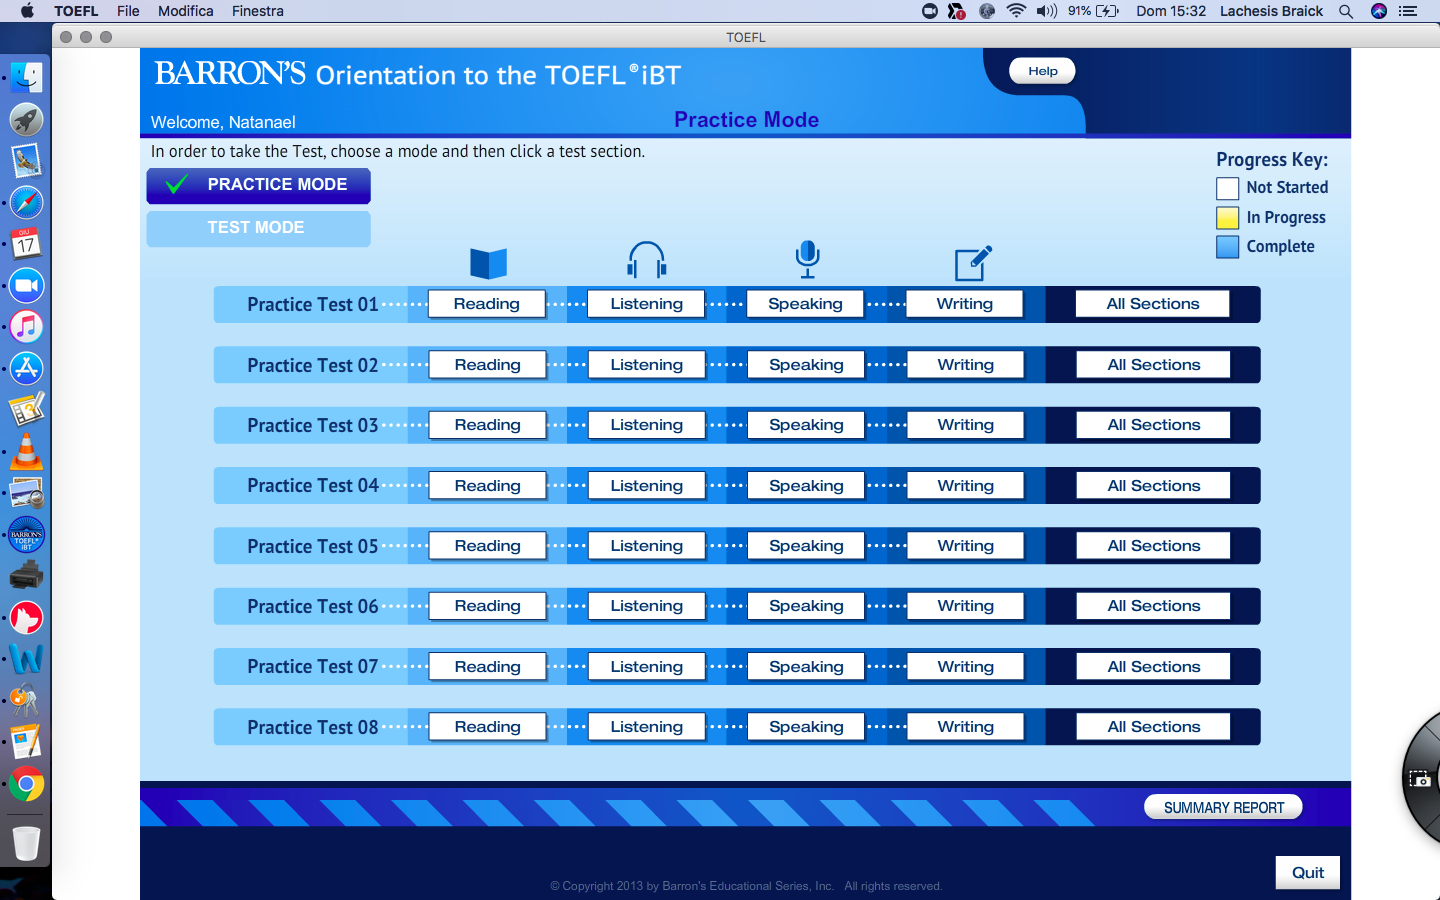This screenshot has width=1440, height=900.
Task: Click Dom 15:32 clock
Action: click(1171, 11)
